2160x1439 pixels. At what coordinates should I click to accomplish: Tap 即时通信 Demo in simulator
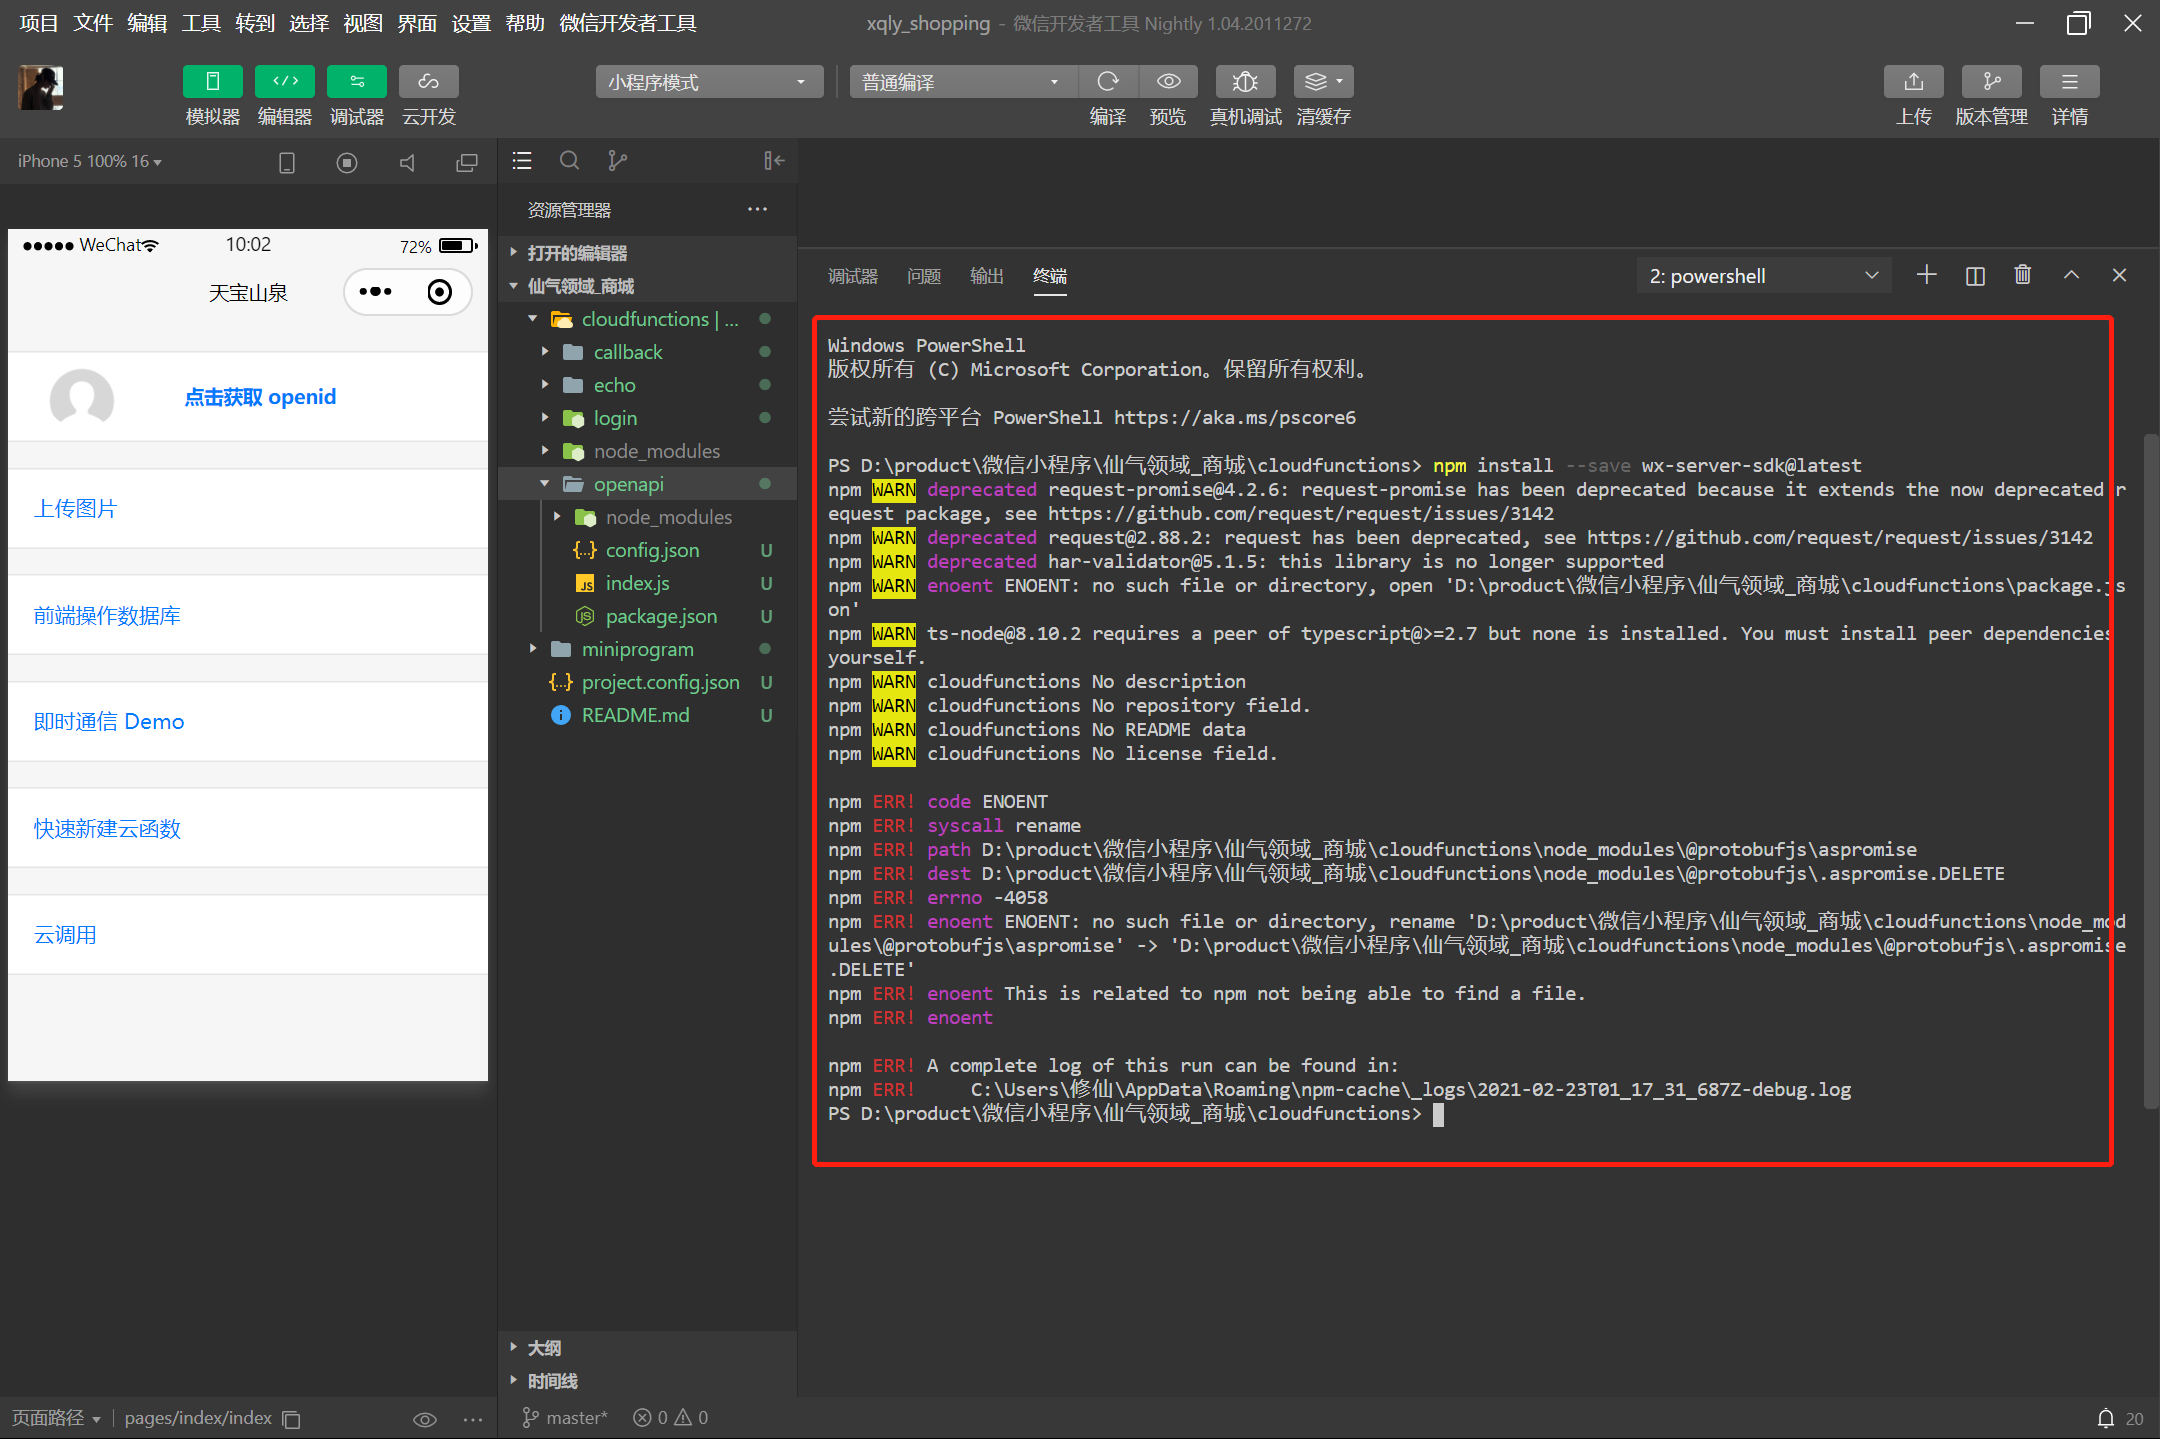[x=248, y=722]
